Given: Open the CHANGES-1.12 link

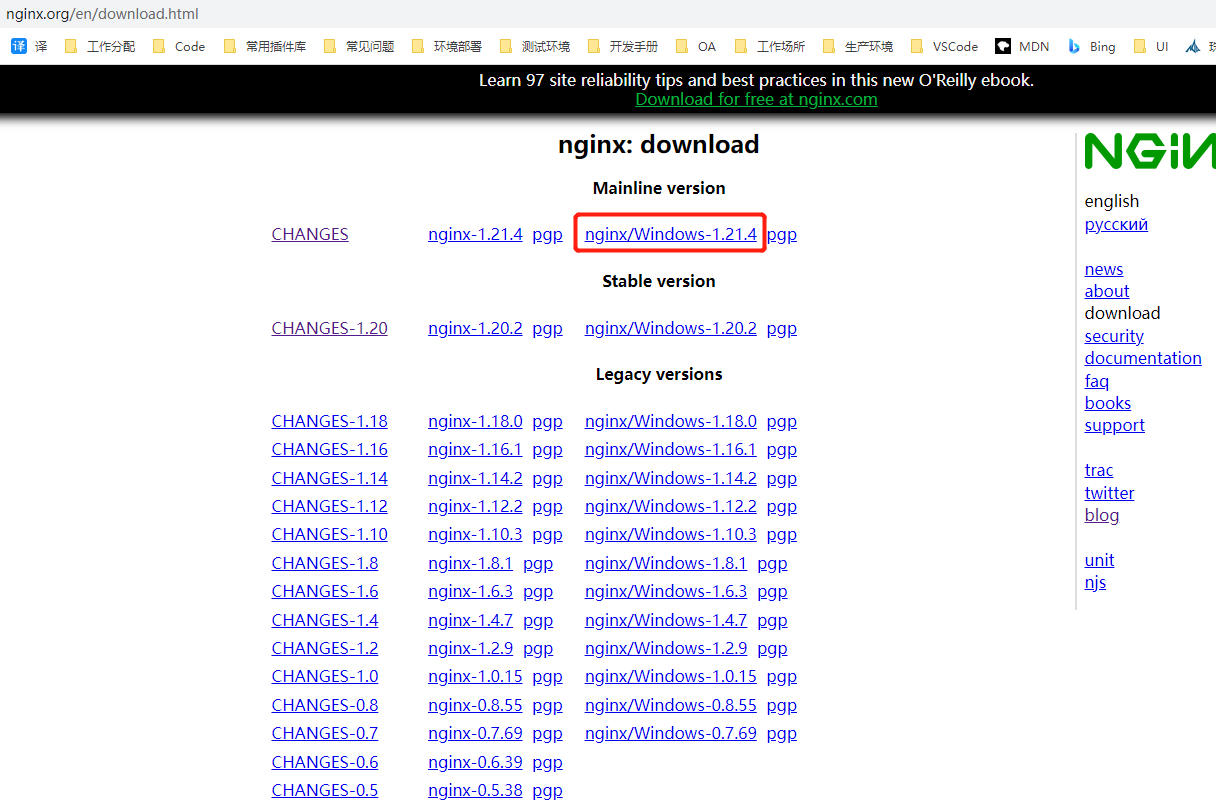Looking at the screenshot, I should click(329, 506).
